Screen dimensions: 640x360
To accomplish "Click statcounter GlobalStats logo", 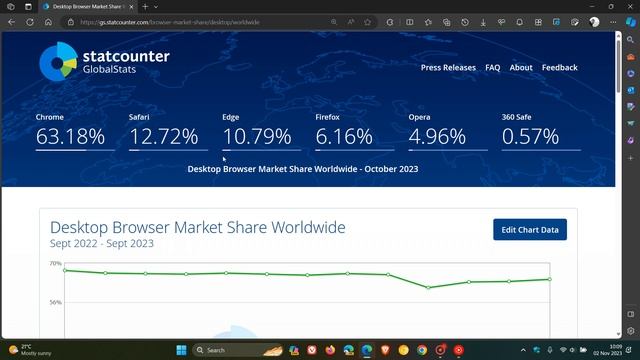I will [x=104, y=62].
